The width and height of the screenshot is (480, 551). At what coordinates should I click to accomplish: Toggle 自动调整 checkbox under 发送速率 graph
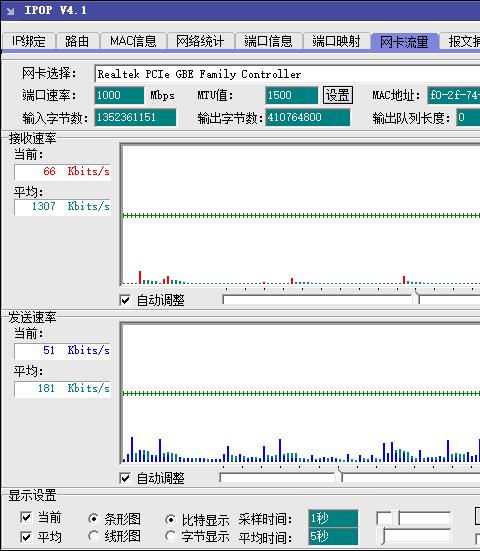pos(125,479)
